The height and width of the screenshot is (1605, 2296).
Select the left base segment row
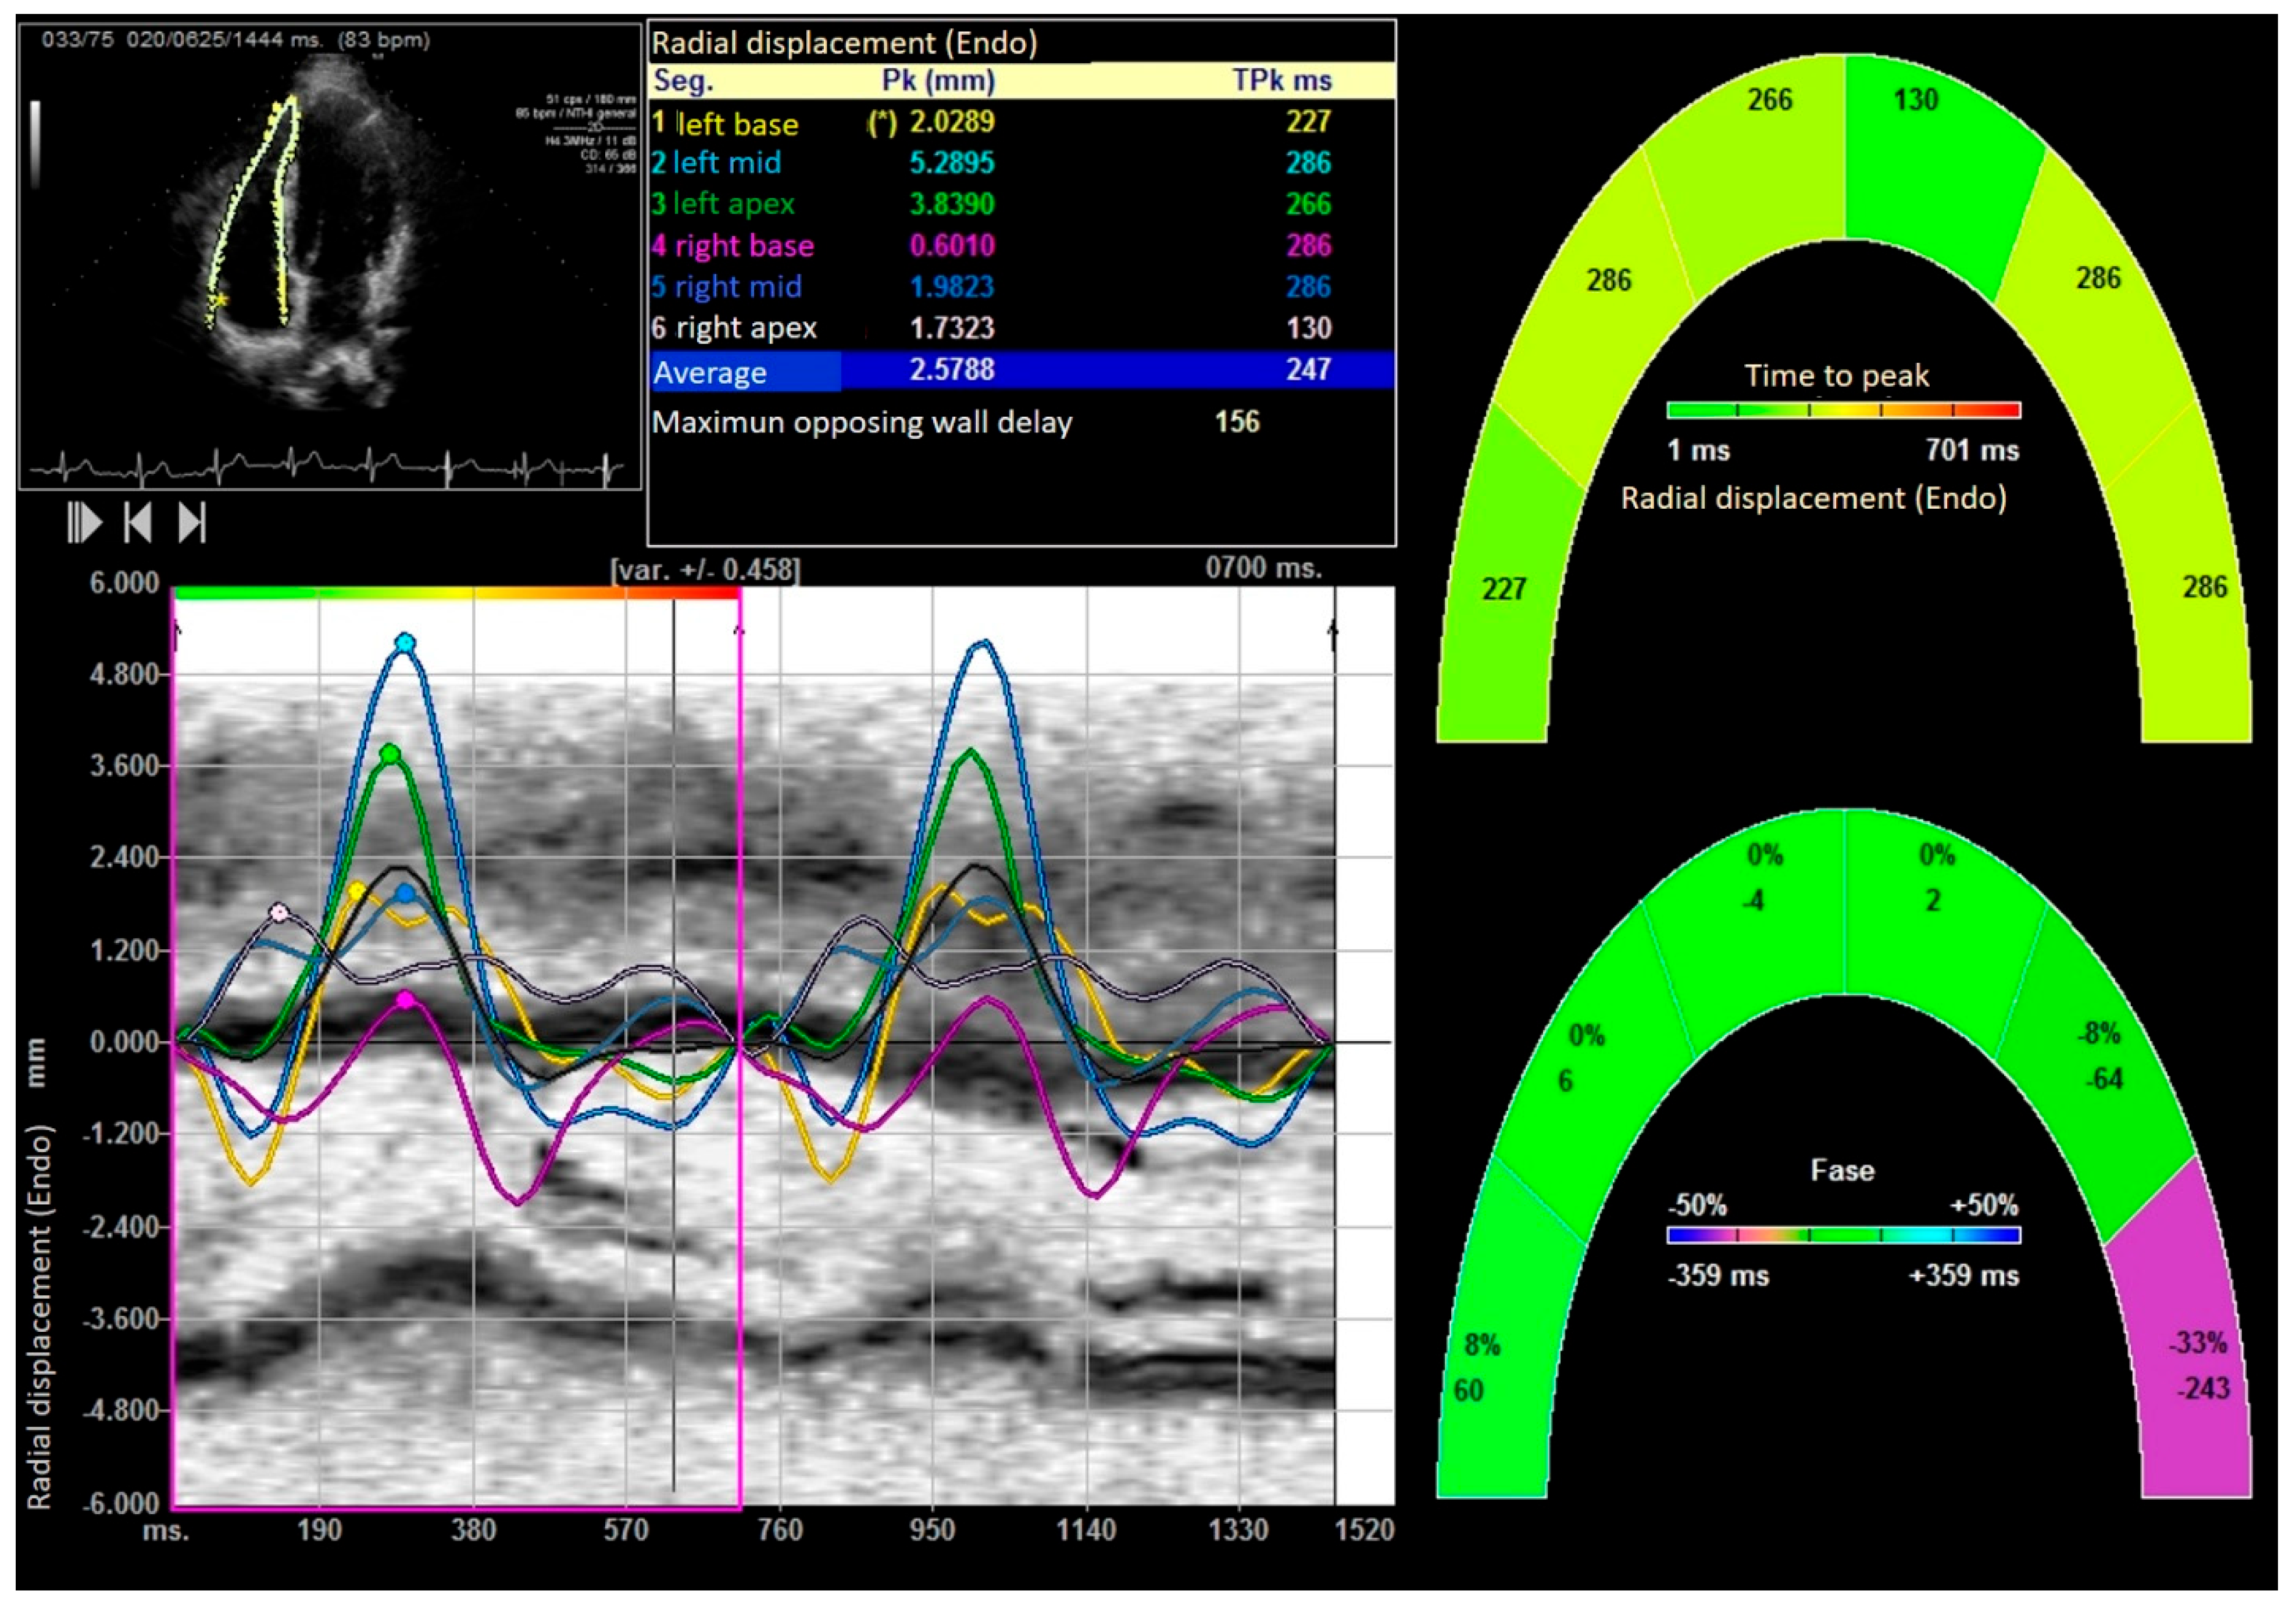(737, 123)
